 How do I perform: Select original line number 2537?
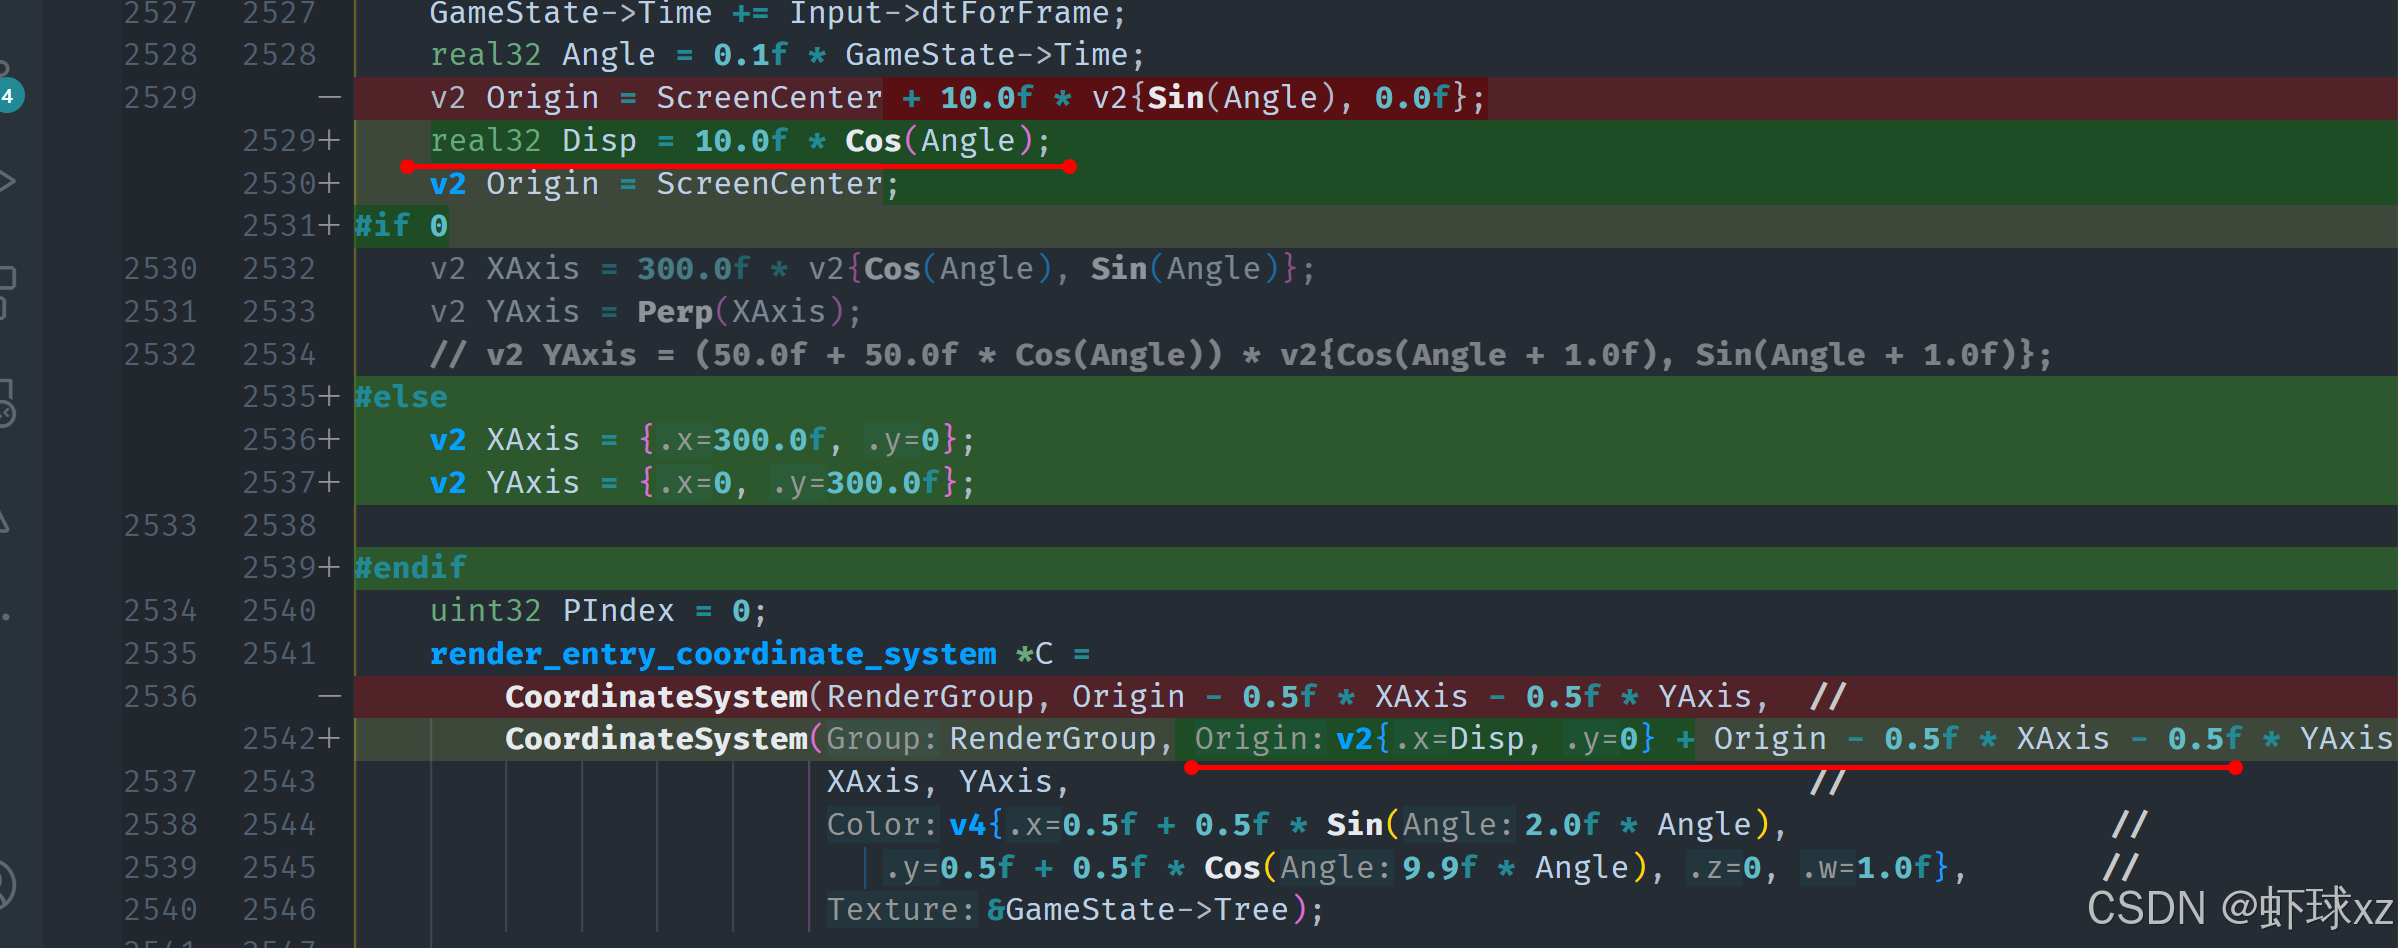(x=160, y=782)
